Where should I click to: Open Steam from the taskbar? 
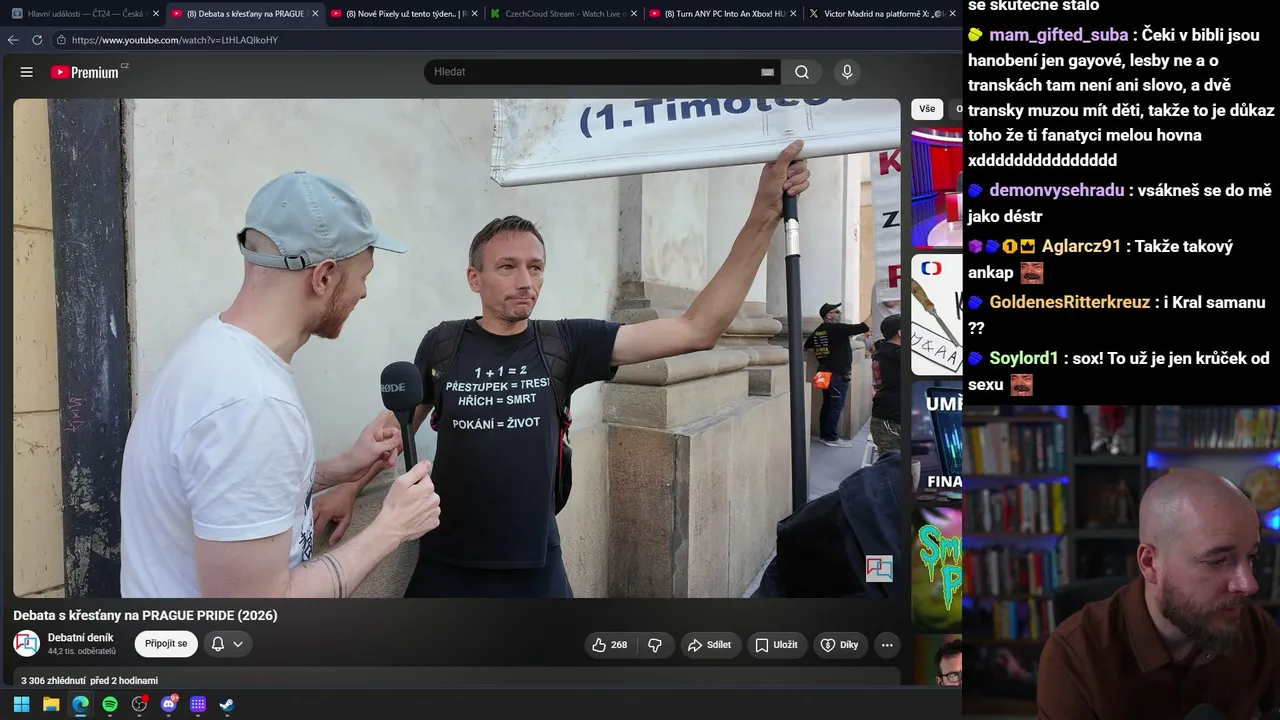[x=227, y=704]
